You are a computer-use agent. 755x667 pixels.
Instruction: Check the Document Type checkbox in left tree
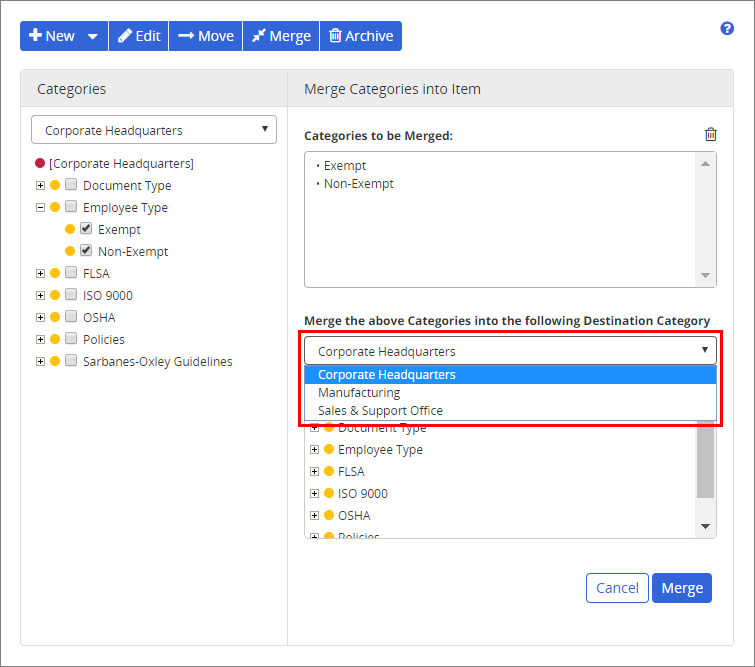point(71,185)
